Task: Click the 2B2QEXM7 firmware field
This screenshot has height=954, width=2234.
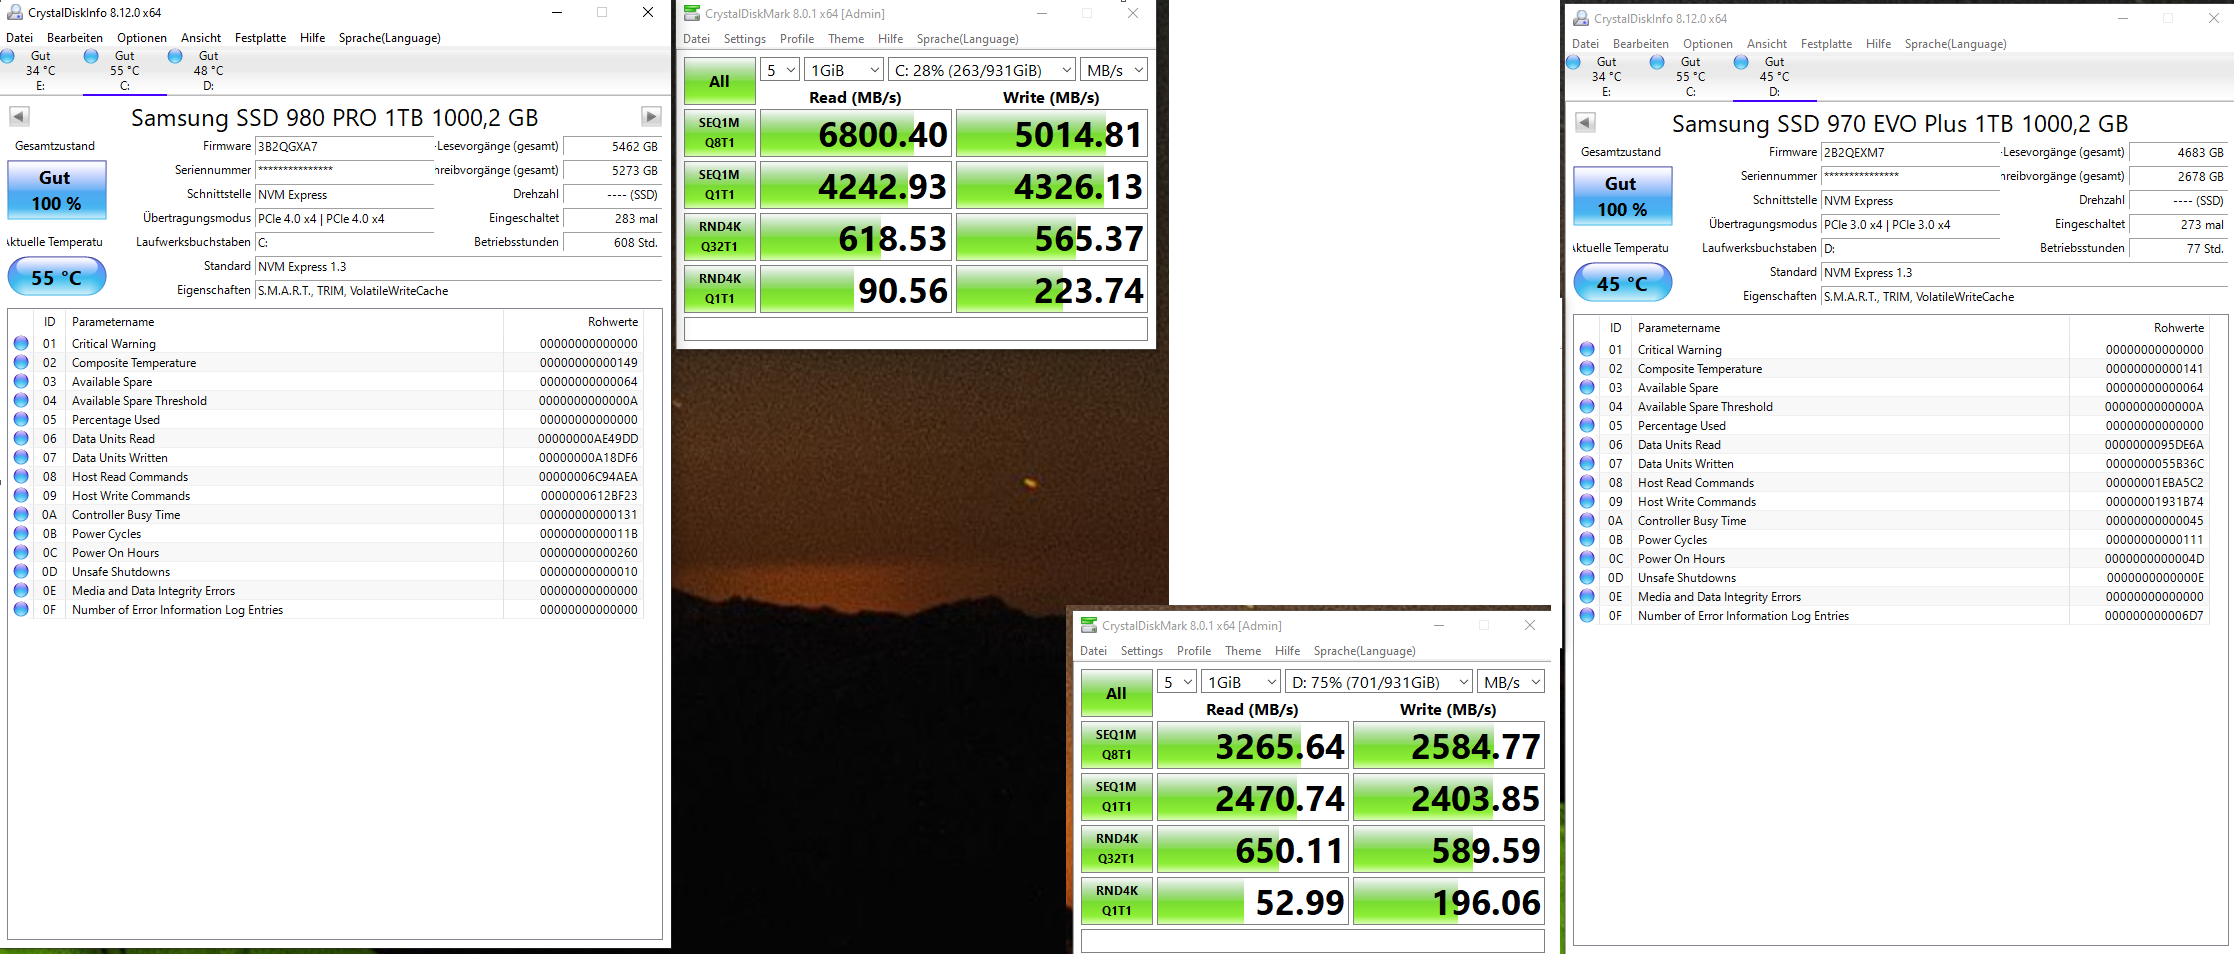Action: point(1911,152)
